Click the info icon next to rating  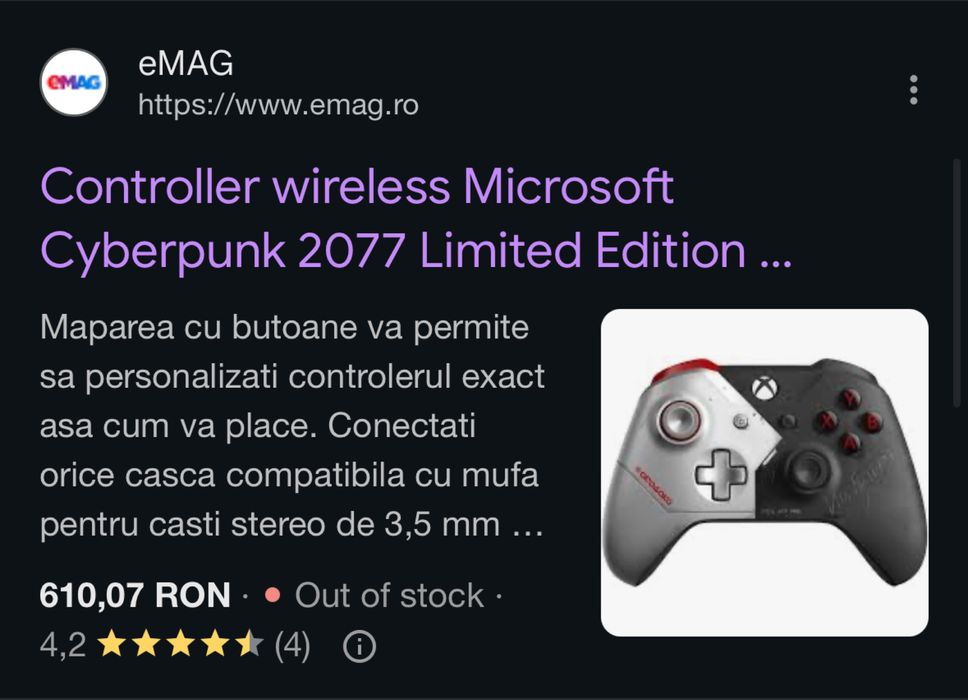tap(359, 646)
